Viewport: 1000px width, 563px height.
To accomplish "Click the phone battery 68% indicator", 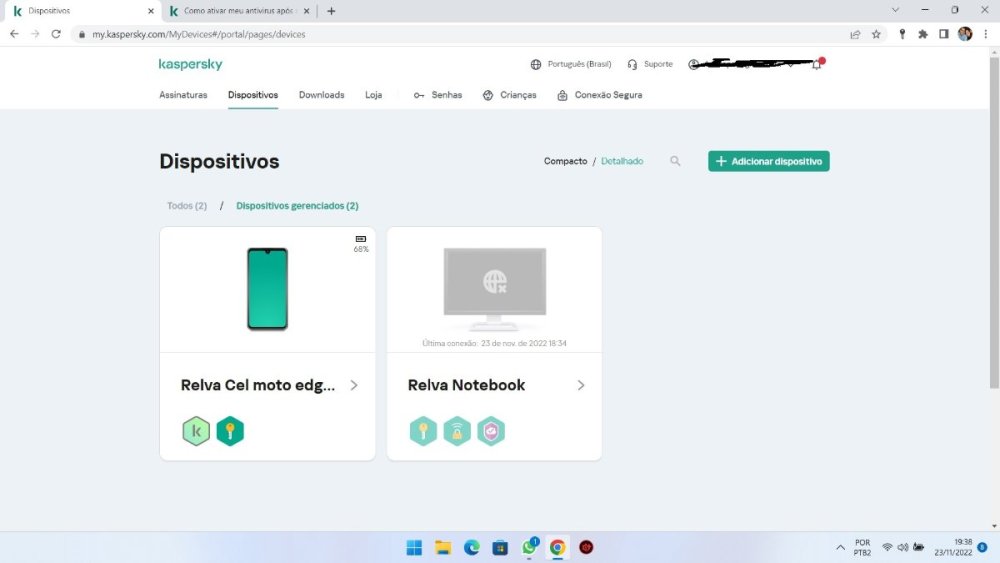I will 361,244.
